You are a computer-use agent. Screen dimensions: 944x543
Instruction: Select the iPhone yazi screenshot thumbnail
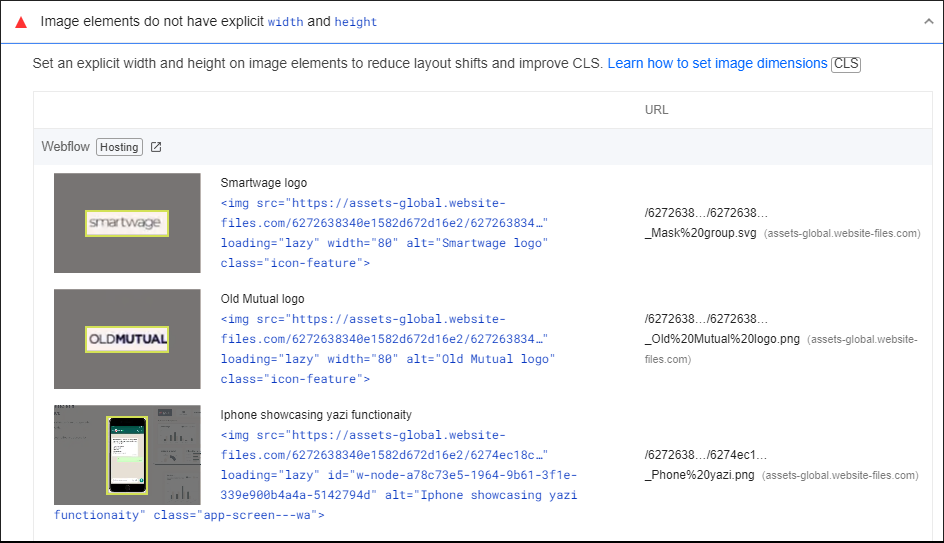tap(127, 455)
